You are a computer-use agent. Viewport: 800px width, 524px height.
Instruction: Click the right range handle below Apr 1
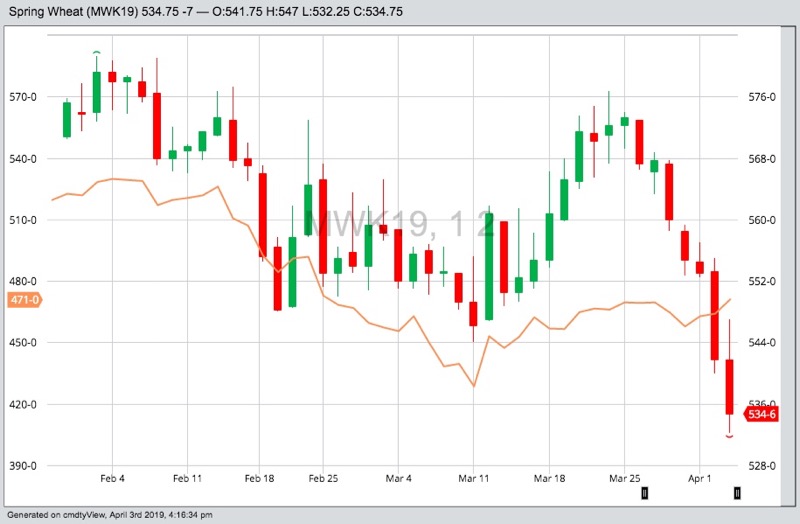pyautogui.click(x=737, y=493)
